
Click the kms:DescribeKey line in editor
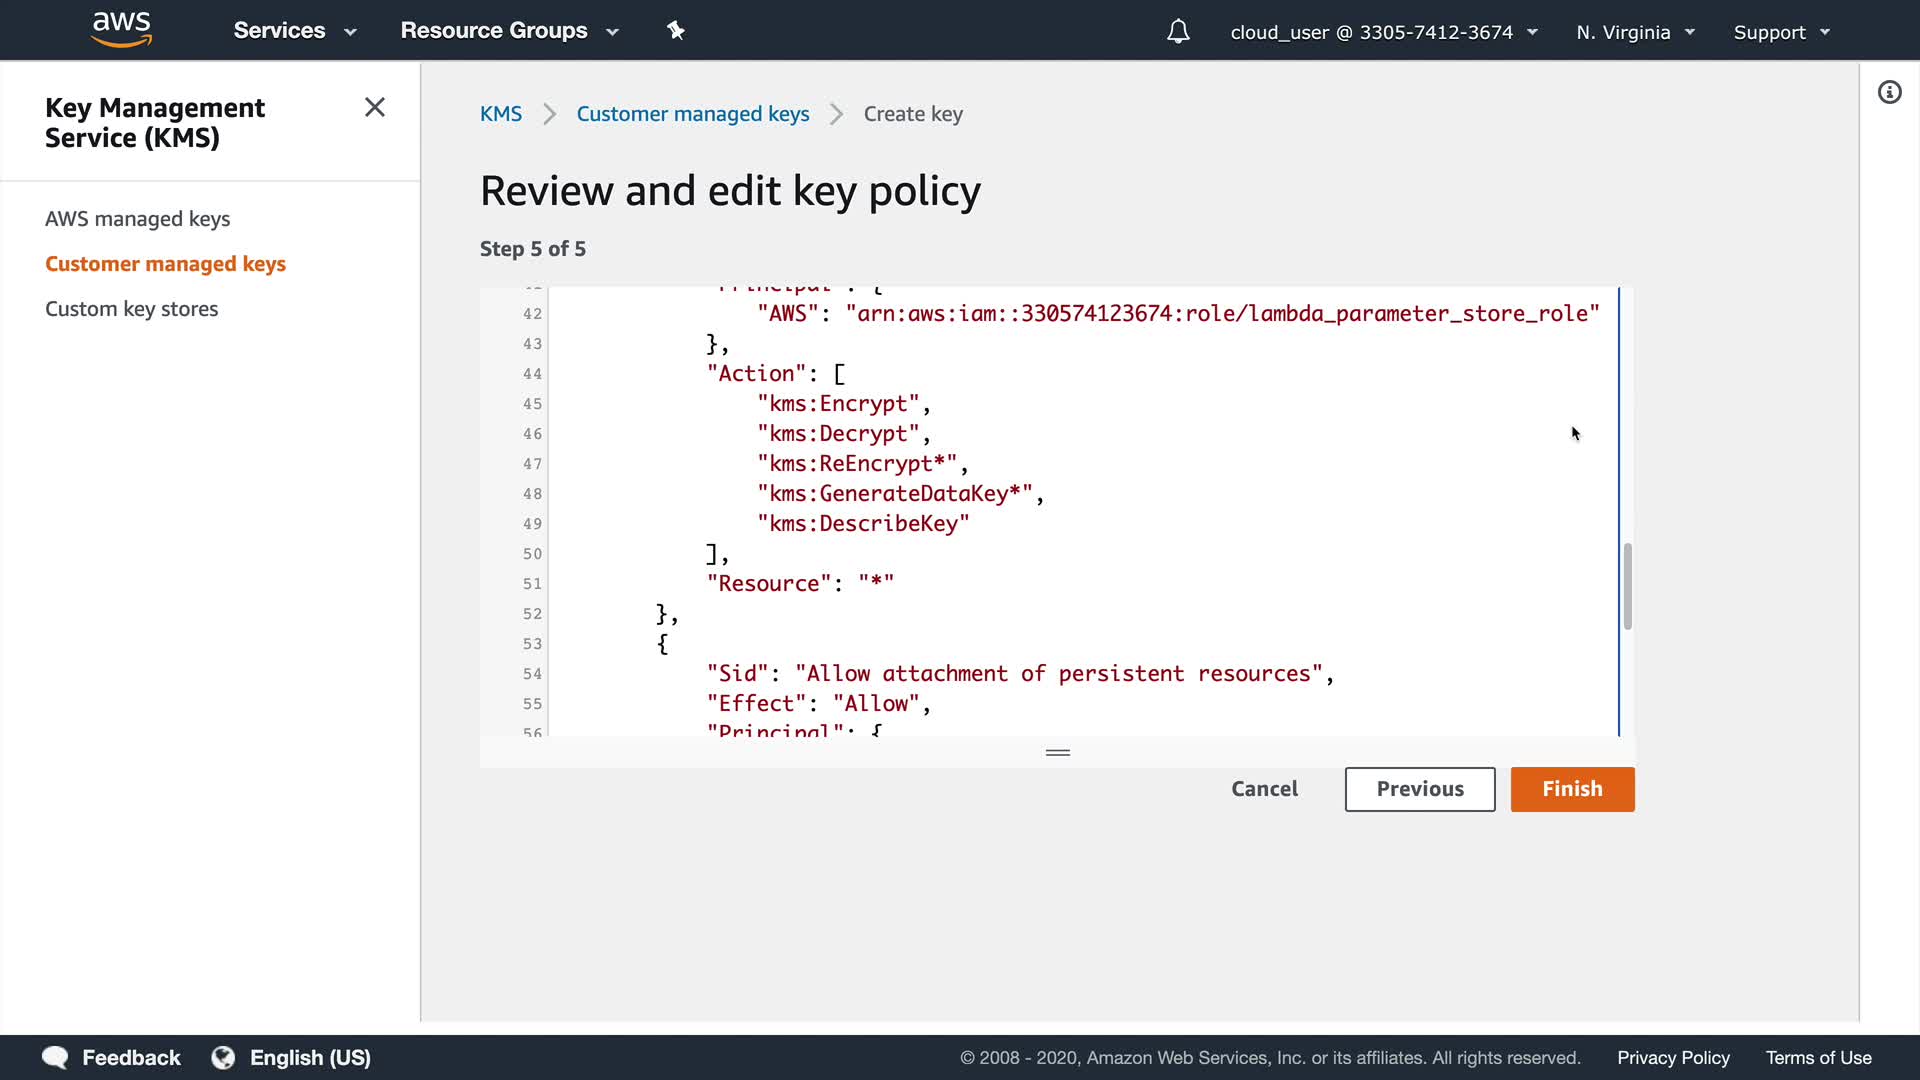(862, 523)
